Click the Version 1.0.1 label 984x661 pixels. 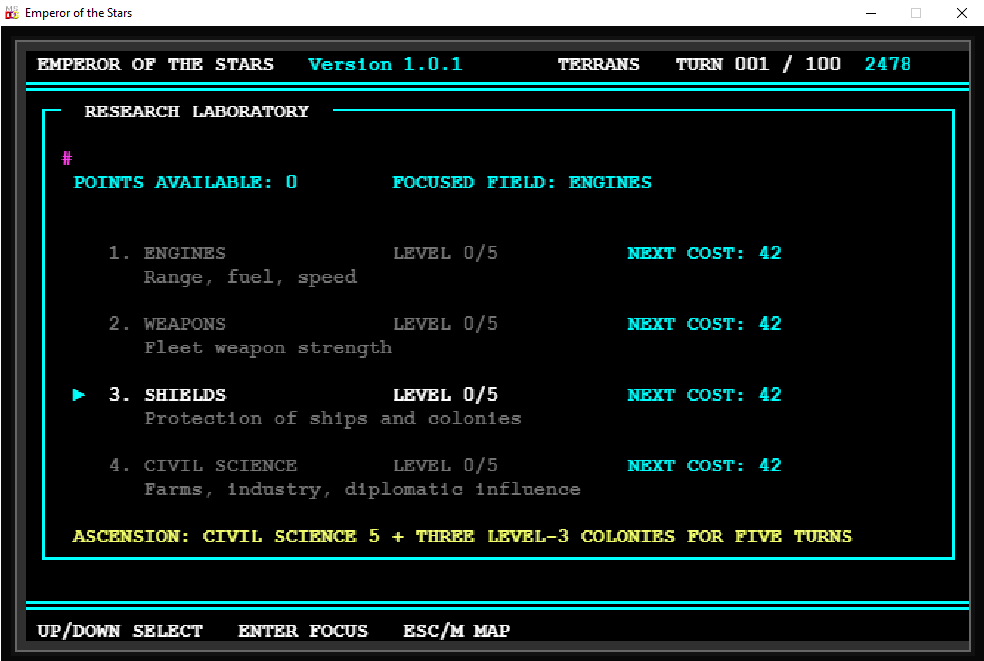click(x=385, y=65)
